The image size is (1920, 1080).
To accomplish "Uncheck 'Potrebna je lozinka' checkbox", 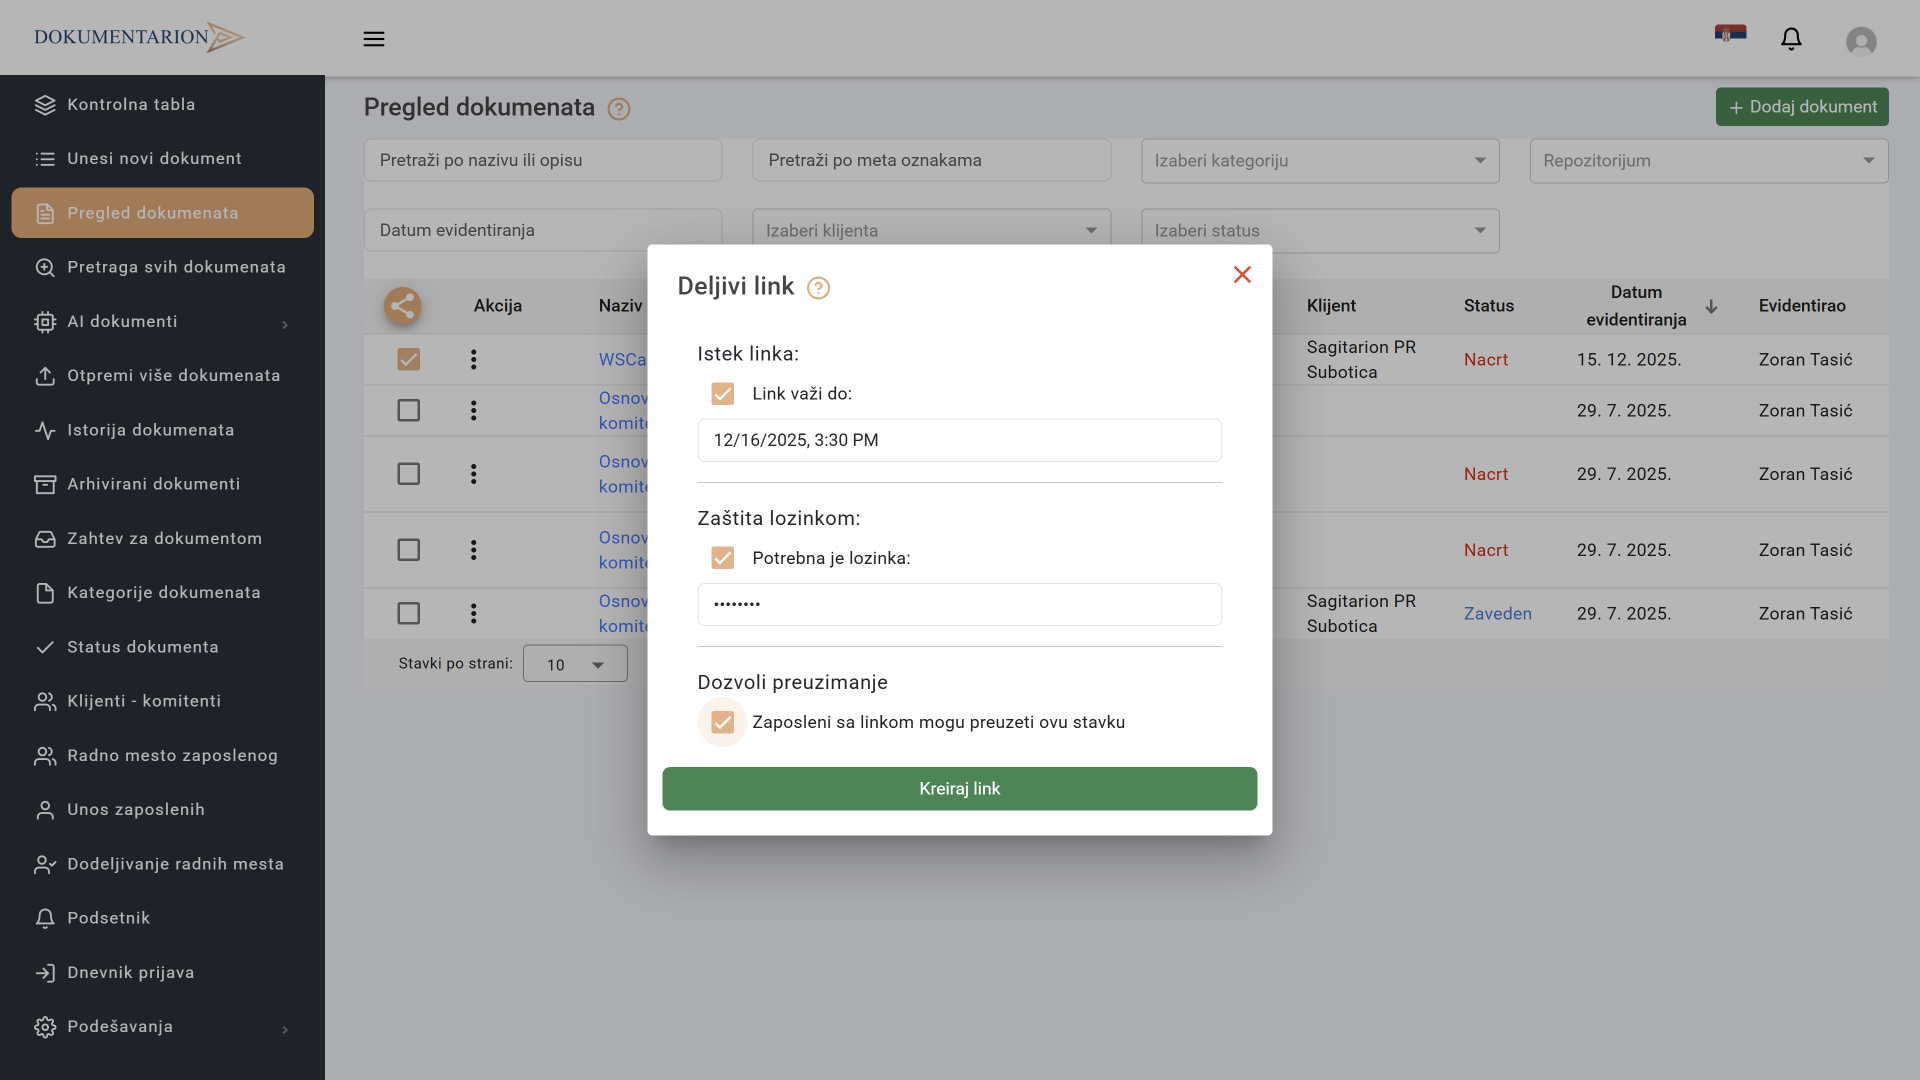I will point(722,558).
